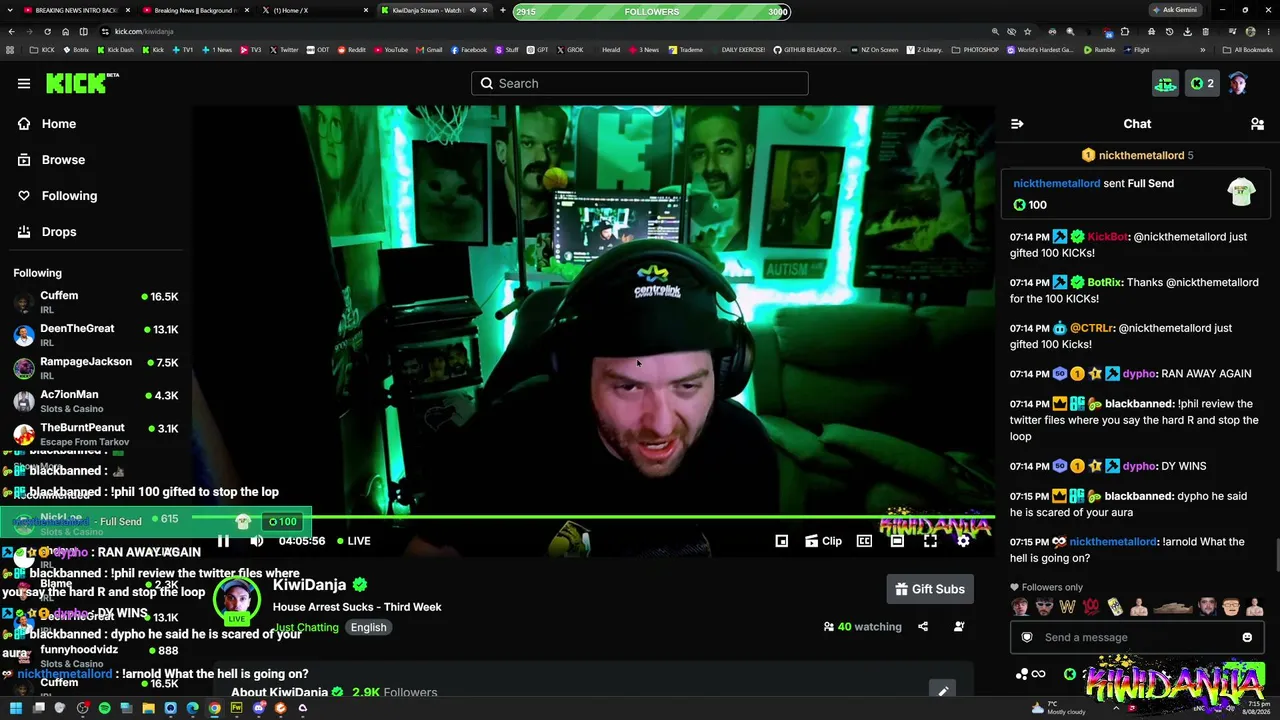Click blackbanned username on !phil message
1280x720 pixels.
point(1139,404)
